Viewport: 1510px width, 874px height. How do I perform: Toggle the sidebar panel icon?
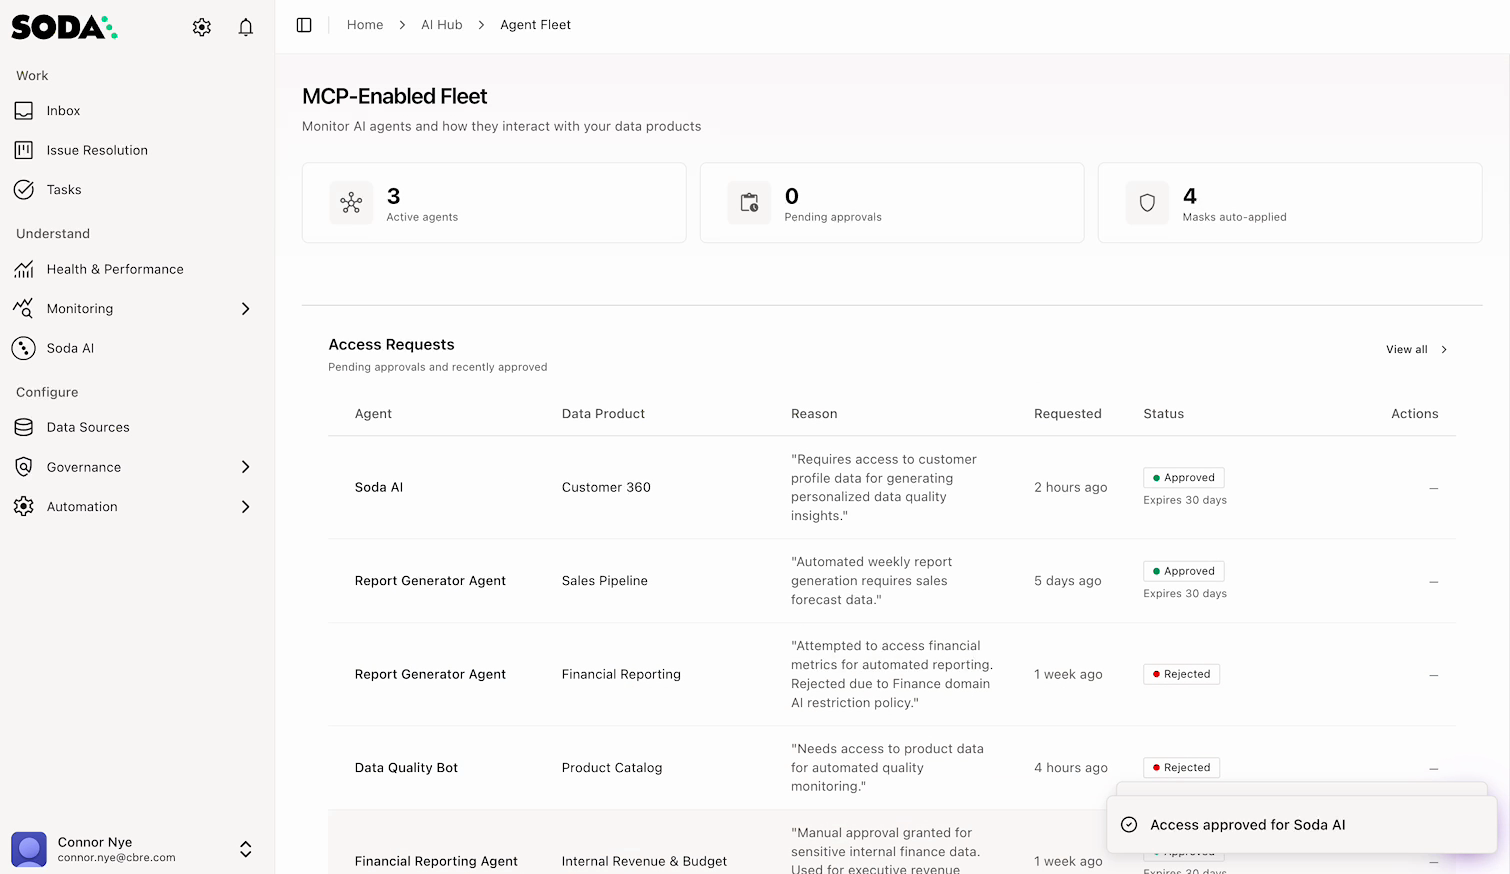pyautogui.click(x=304, y=25)
